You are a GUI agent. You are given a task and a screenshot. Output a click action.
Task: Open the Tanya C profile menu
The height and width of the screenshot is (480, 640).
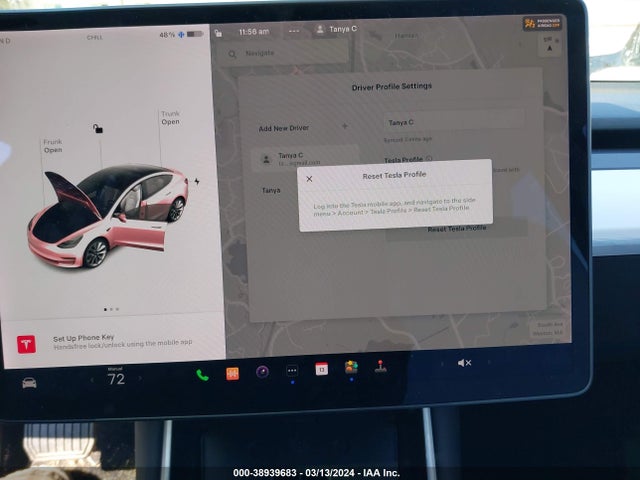point(337,29)
